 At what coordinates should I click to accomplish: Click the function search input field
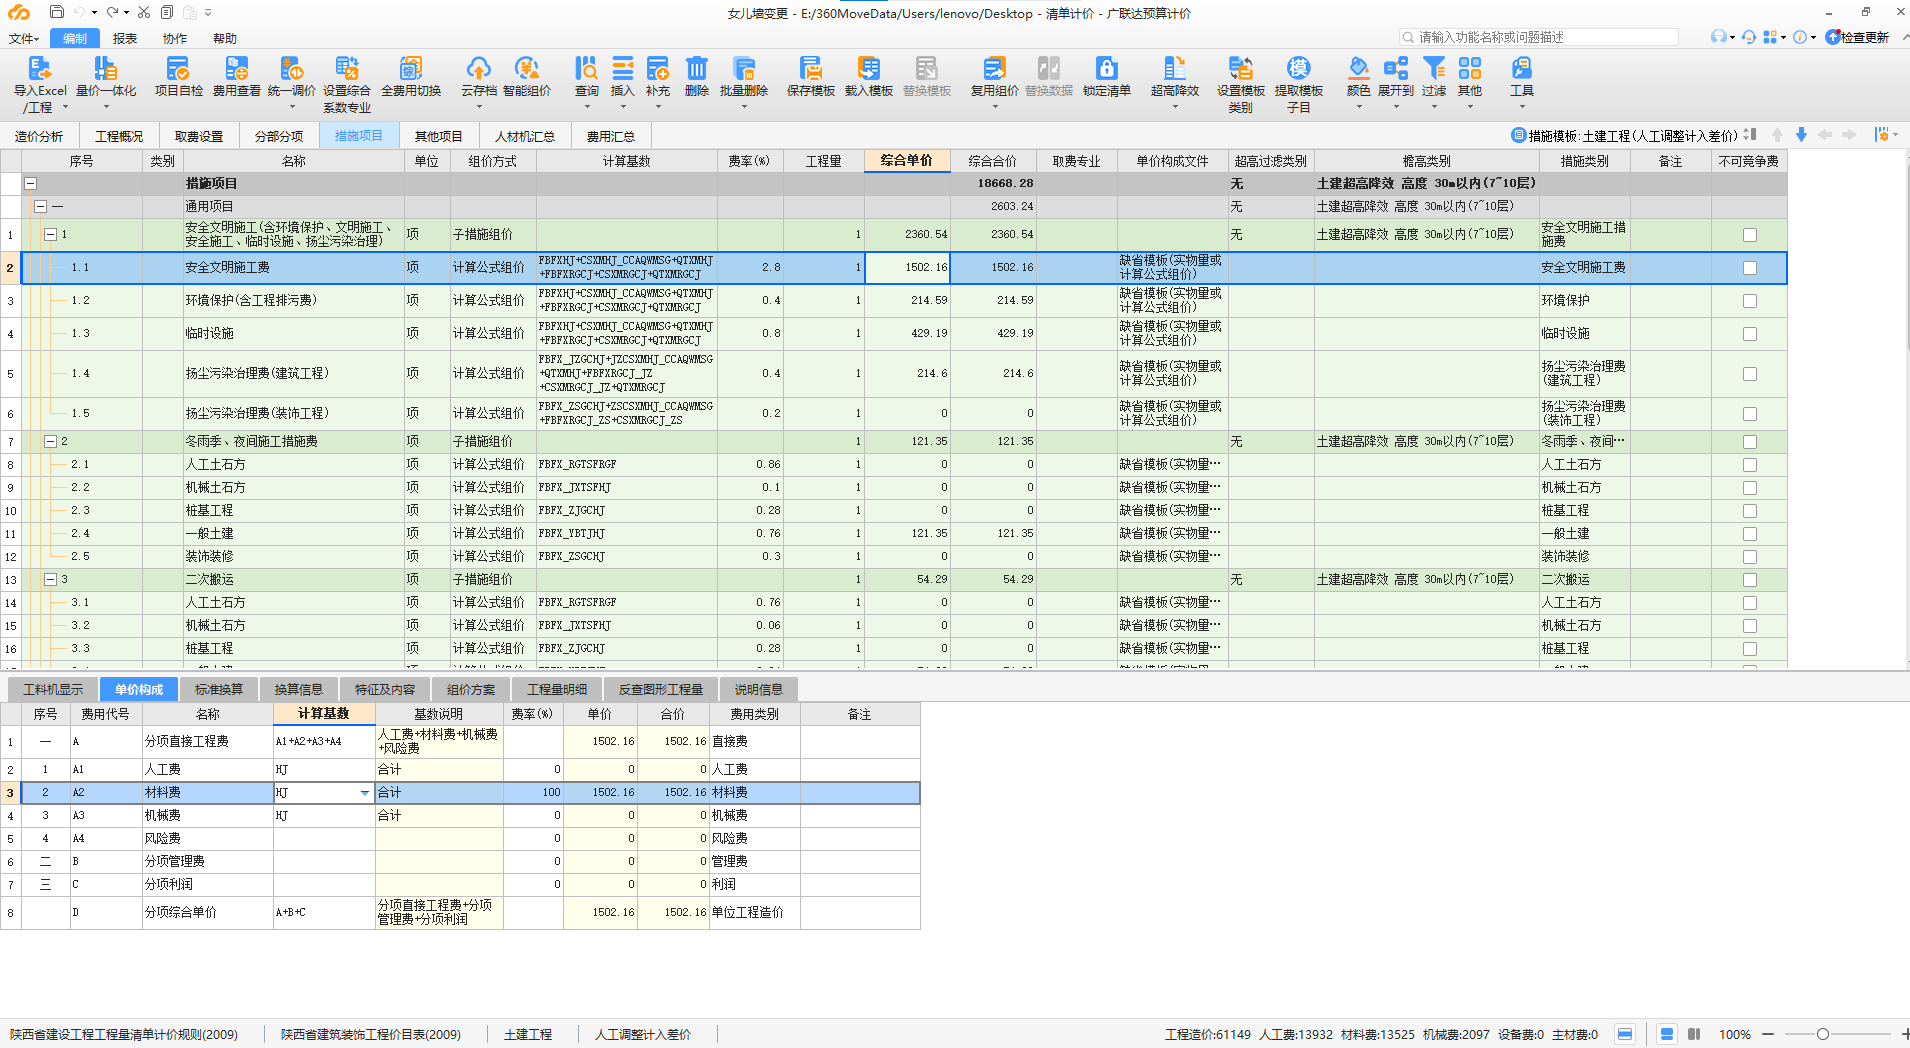(x=1538, y=37)
